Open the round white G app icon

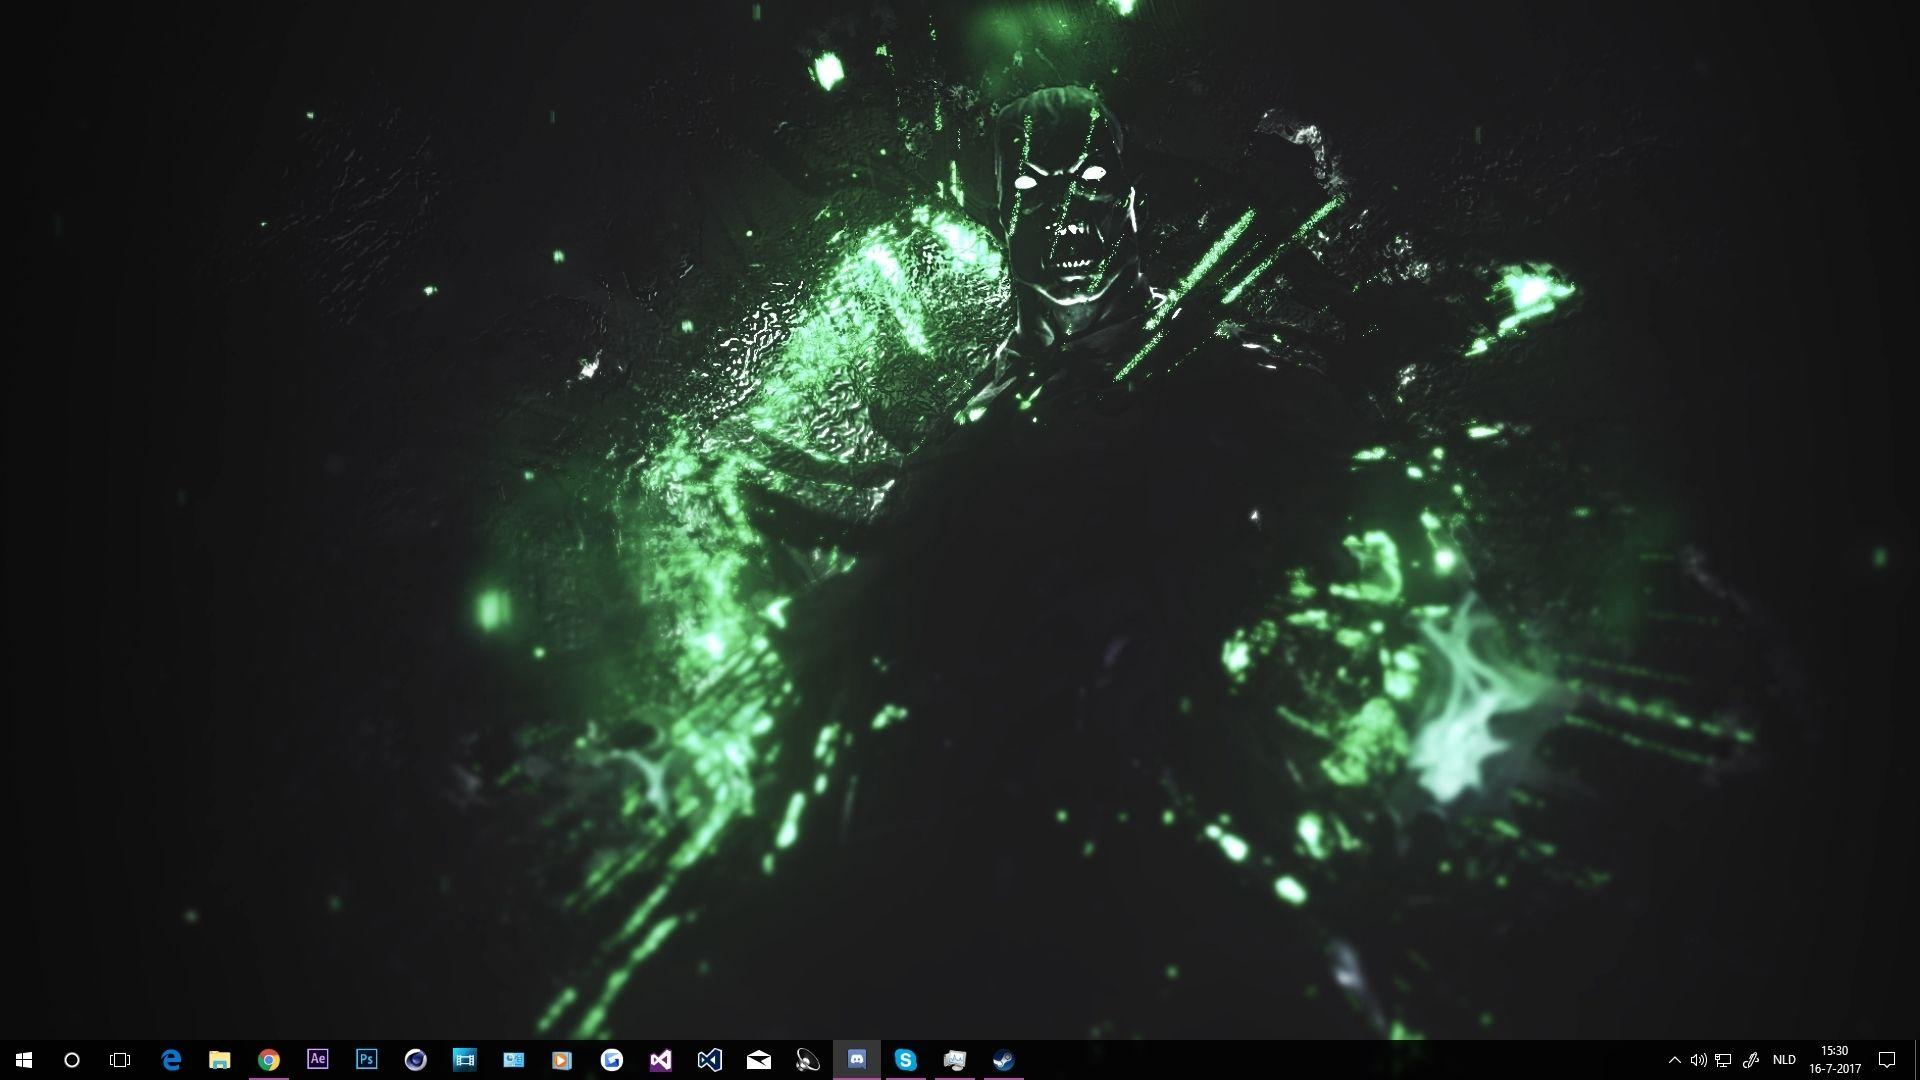[x=612, y=1060]
